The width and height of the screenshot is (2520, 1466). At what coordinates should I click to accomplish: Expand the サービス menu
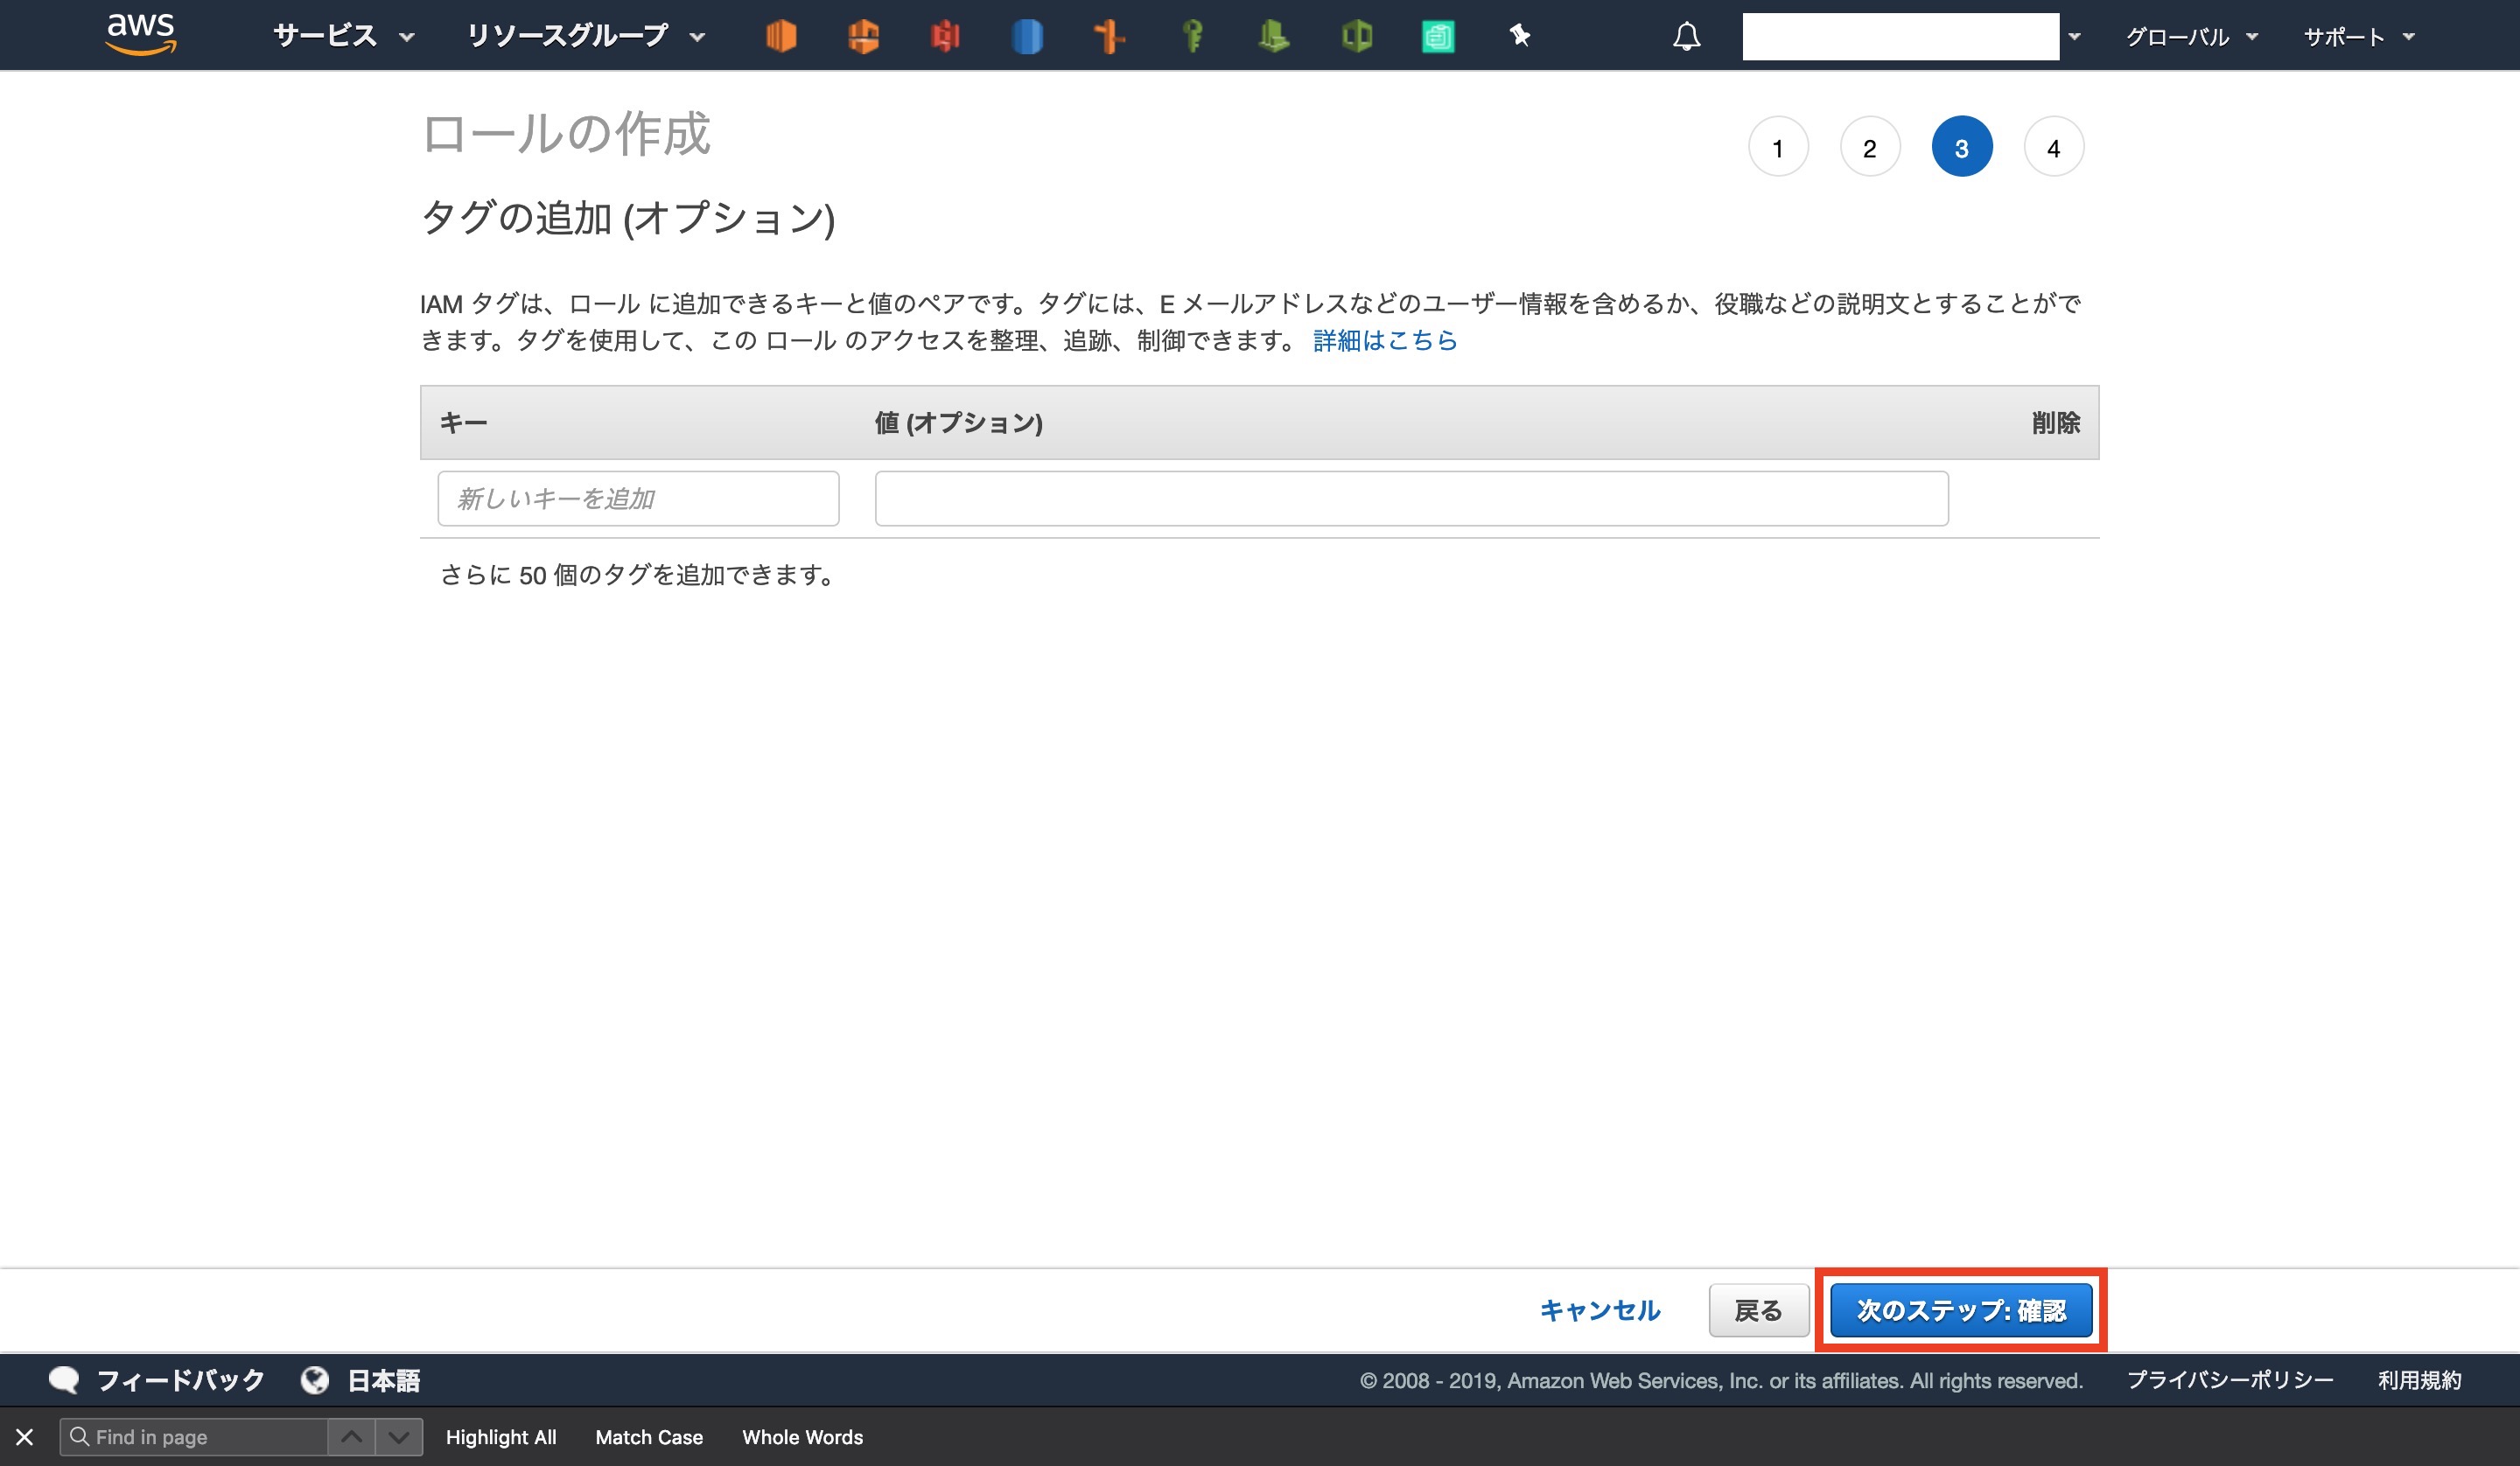(343, 37)
